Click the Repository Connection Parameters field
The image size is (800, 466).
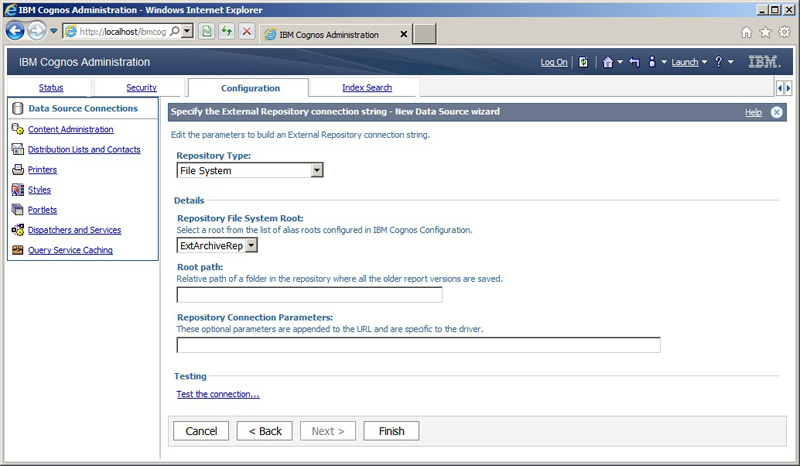418,345
